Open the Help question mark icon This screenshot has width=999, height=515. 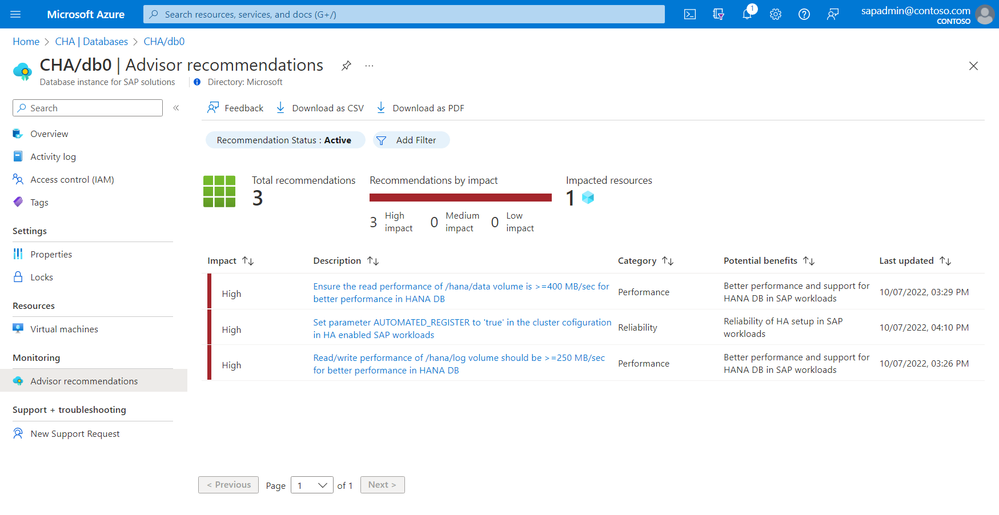tap(804, 14)
